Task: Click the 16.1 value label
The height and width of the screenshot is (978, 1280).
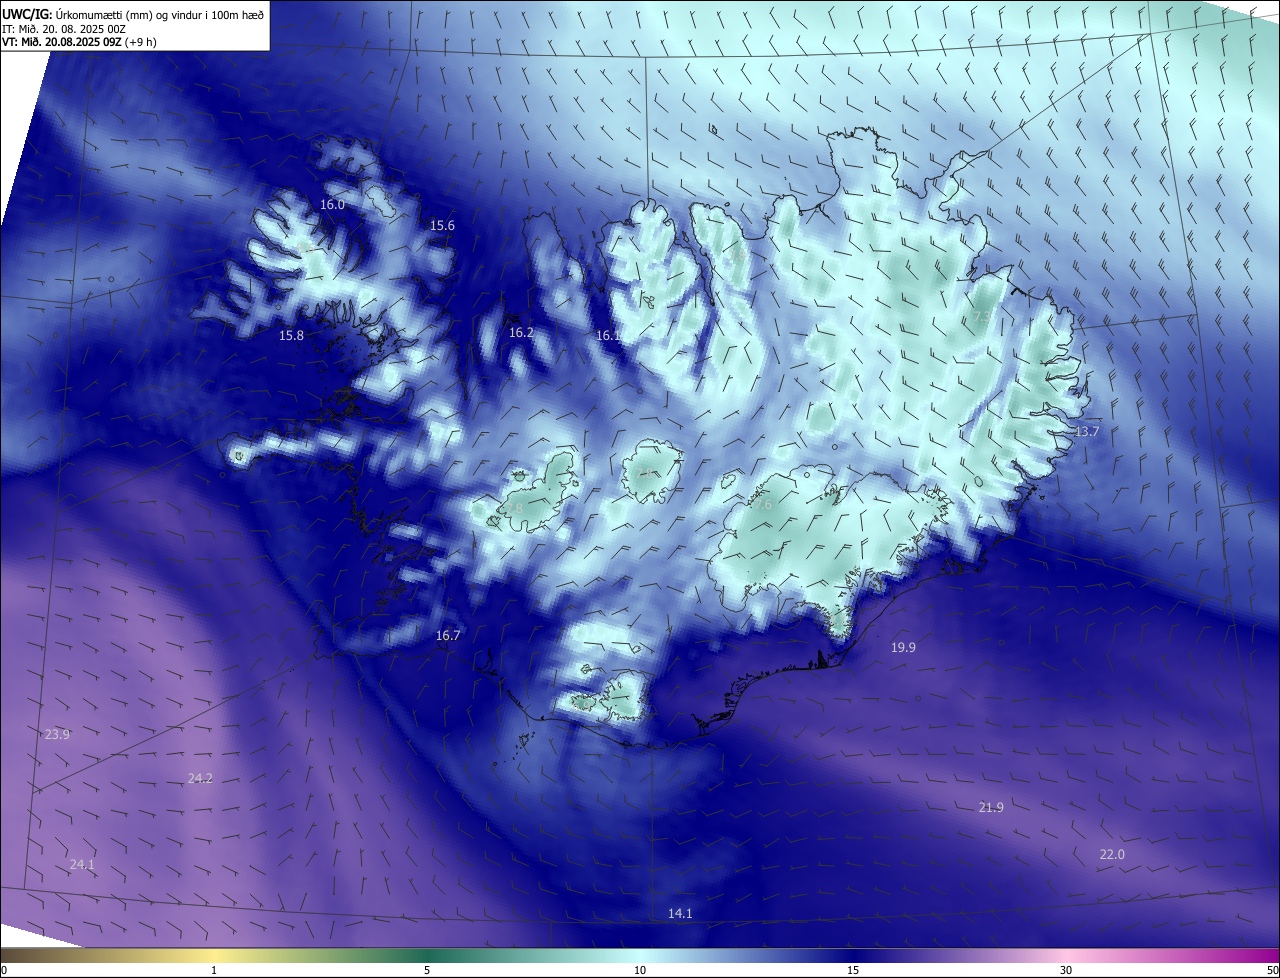Action: click(608, 336)
